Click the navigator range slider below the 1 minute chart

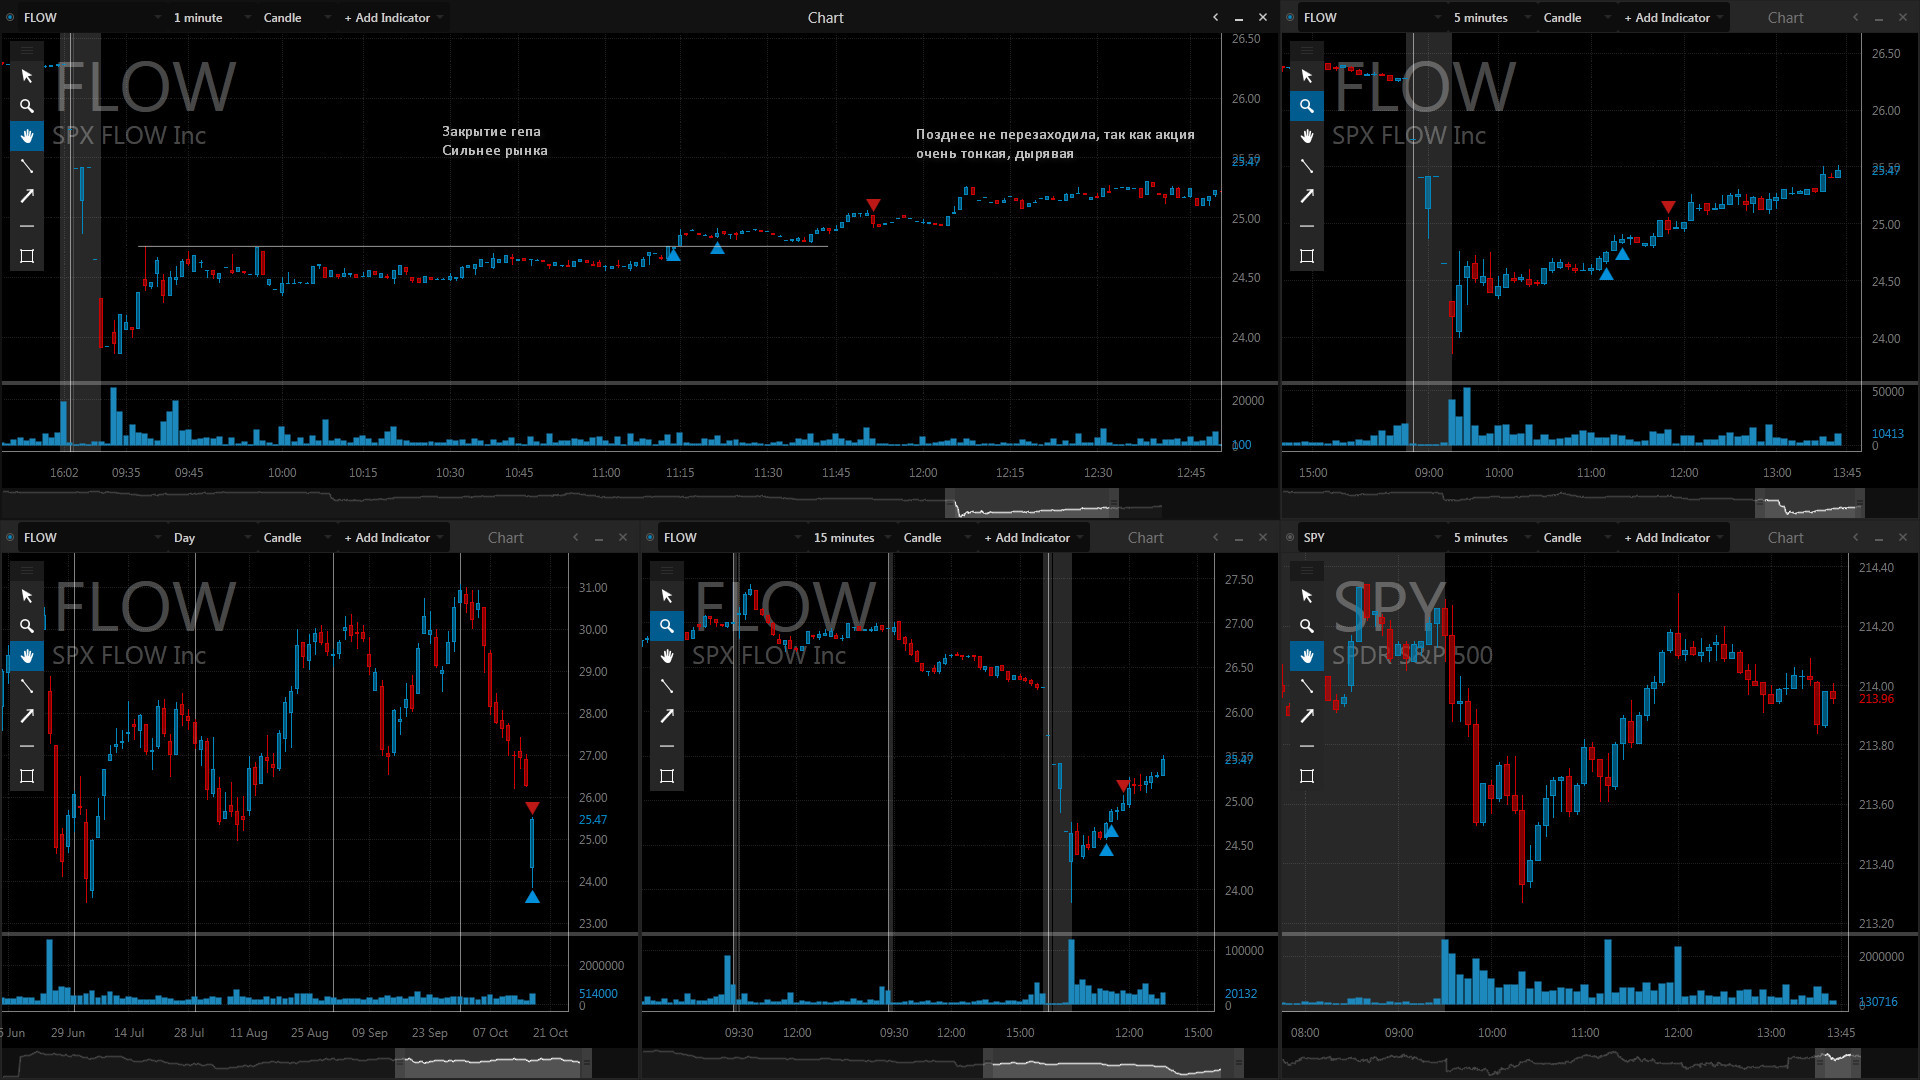pyautogui.click(x=1031, y=503)
